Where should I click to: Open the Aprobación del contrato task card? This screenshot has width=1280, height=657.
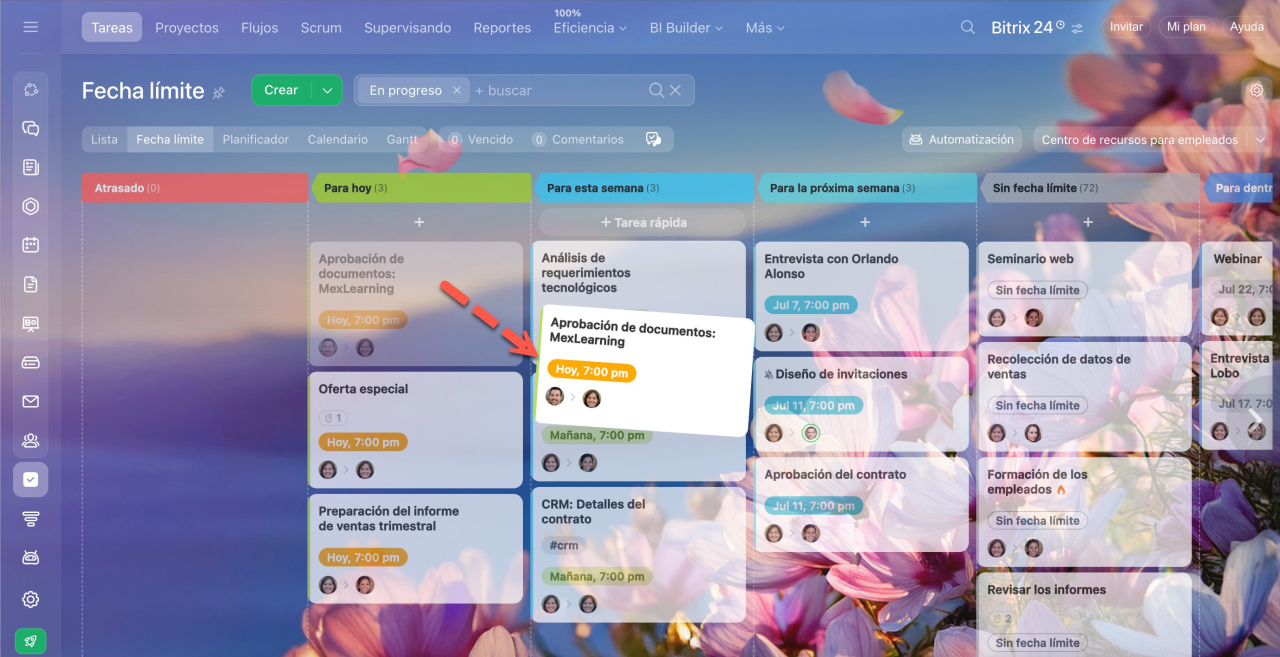pos(862,504)
